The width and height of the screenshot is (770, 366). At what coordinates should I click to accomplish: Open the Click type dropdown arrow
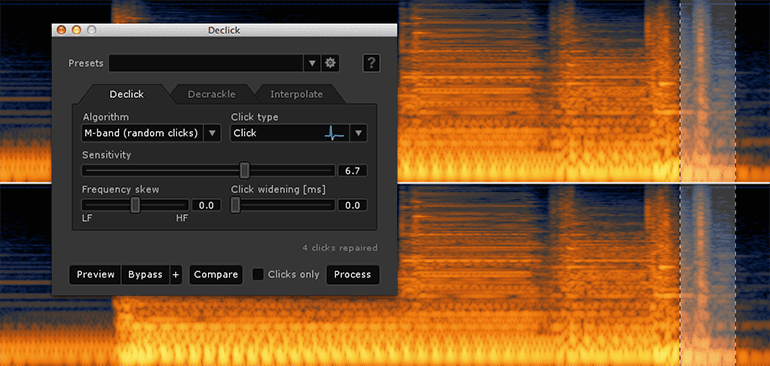[x=358, y=133]
